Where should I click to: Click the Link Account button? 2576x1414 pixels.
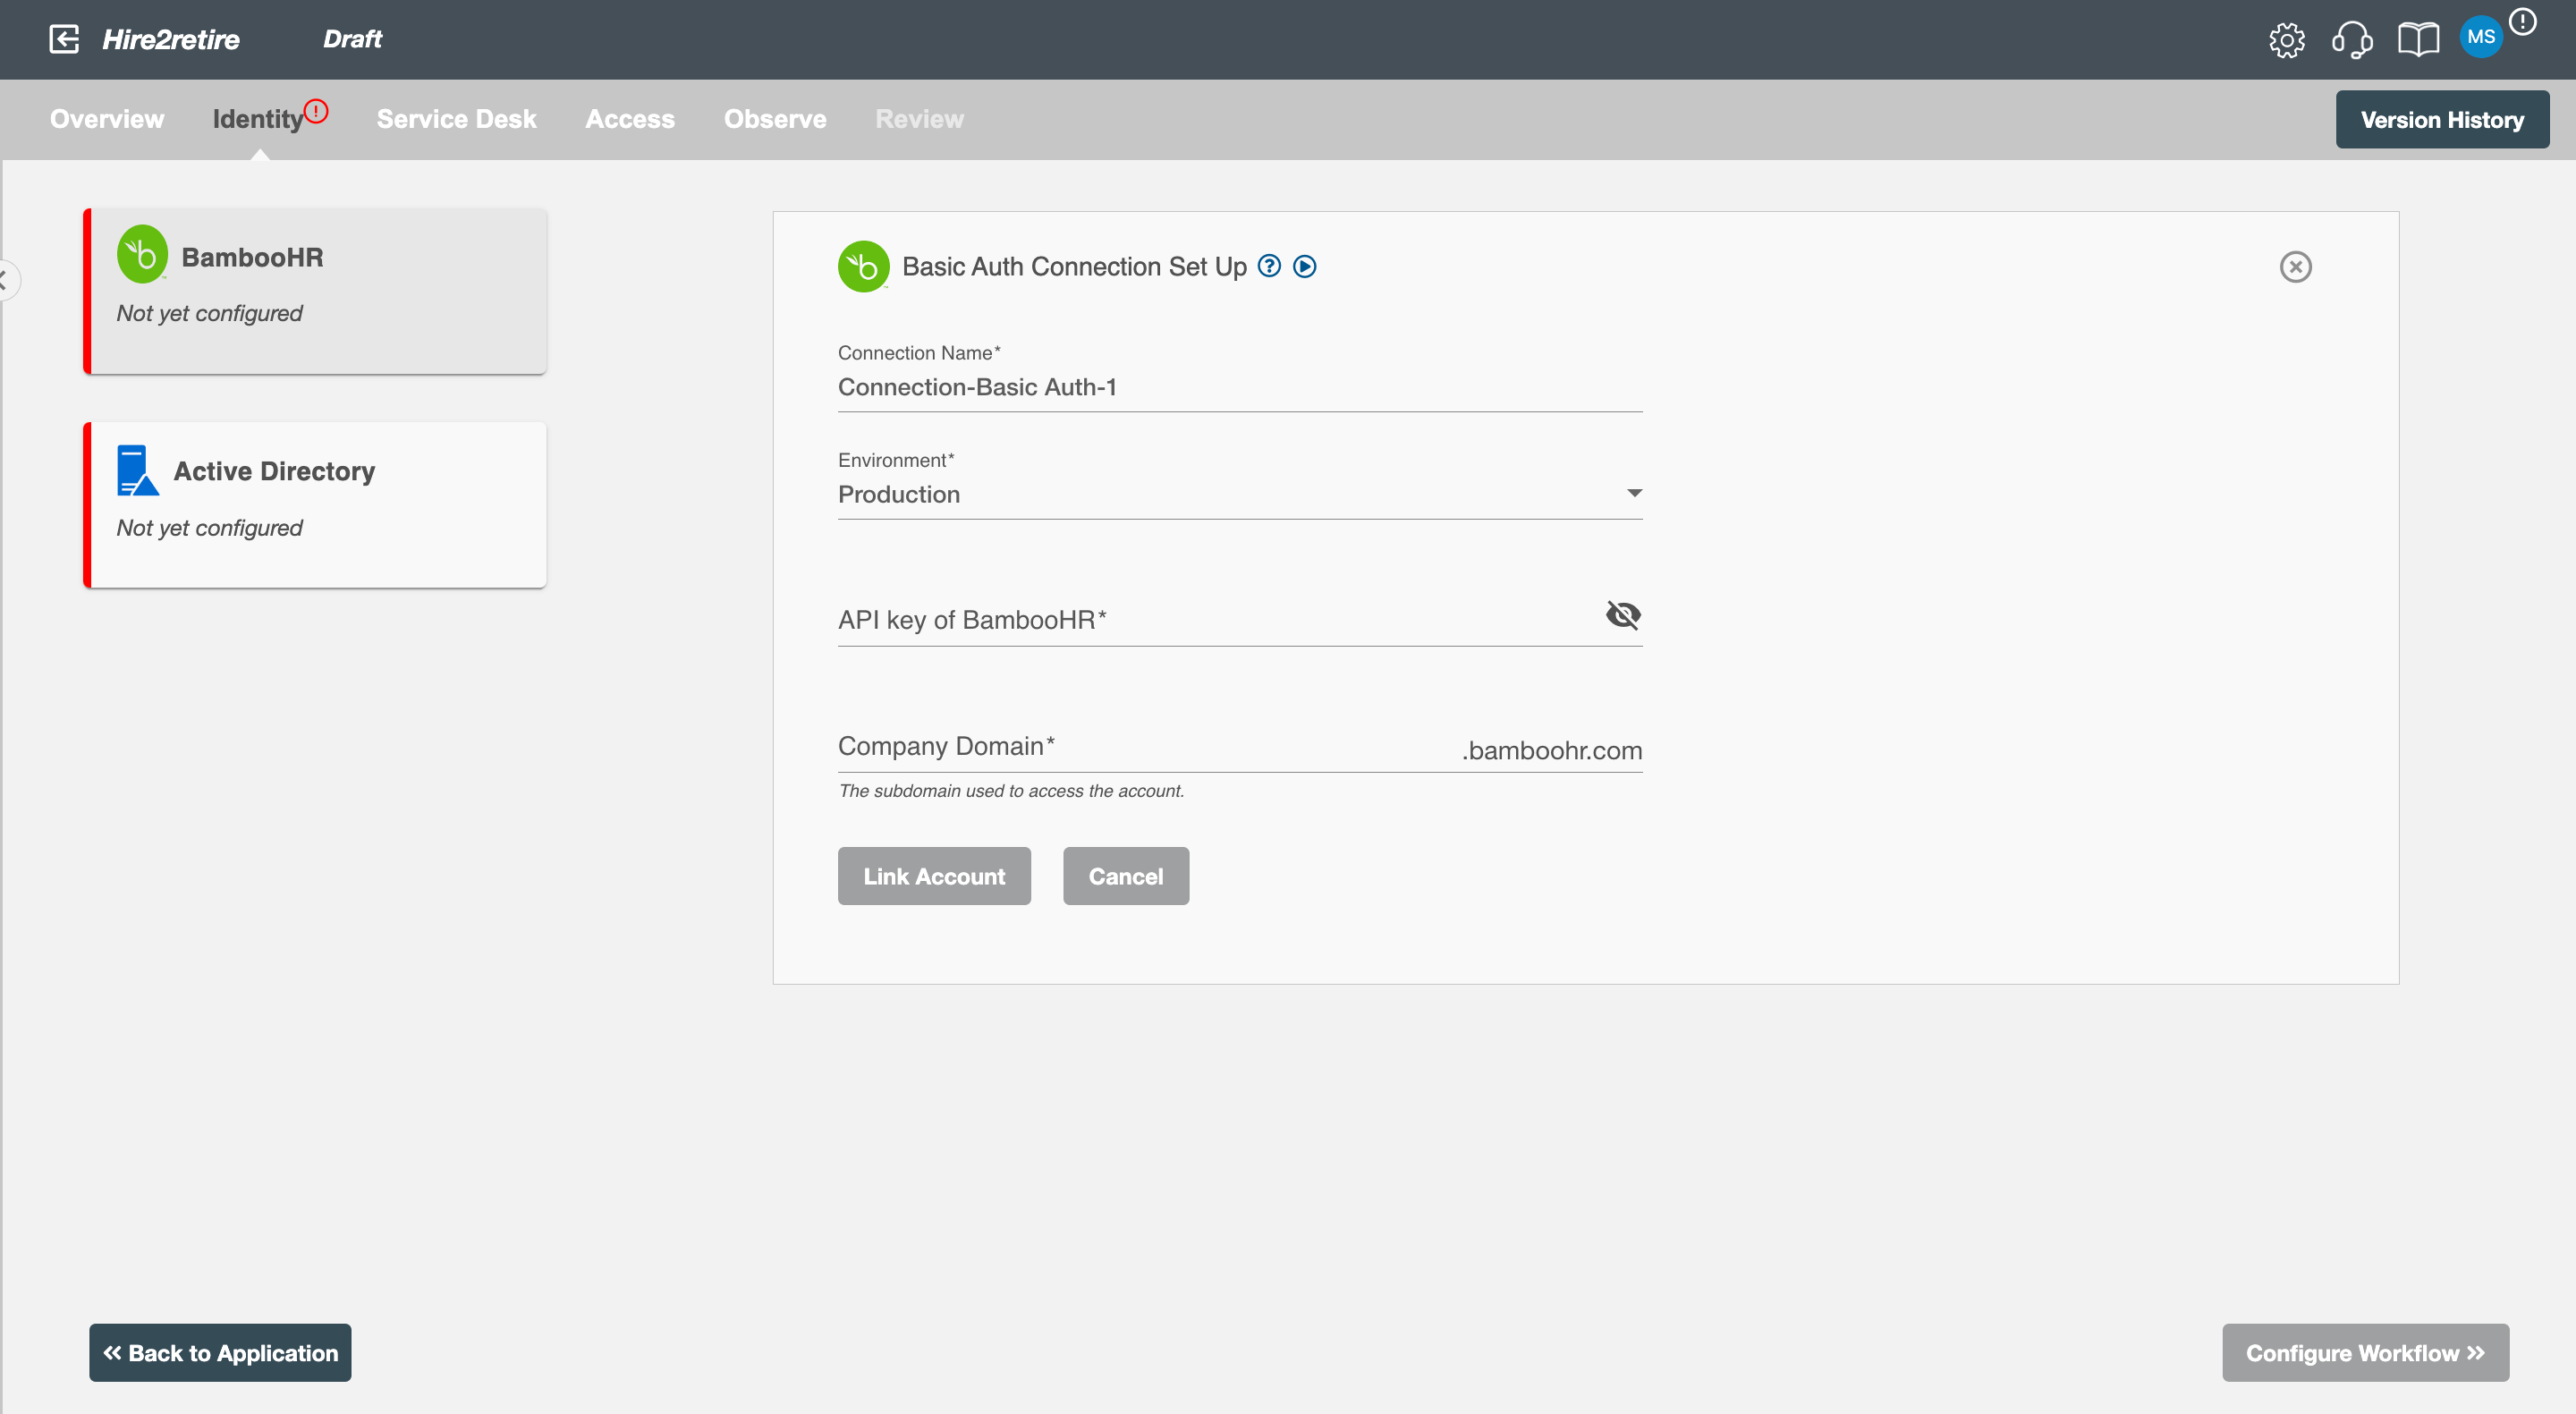[x=935, y=876]
